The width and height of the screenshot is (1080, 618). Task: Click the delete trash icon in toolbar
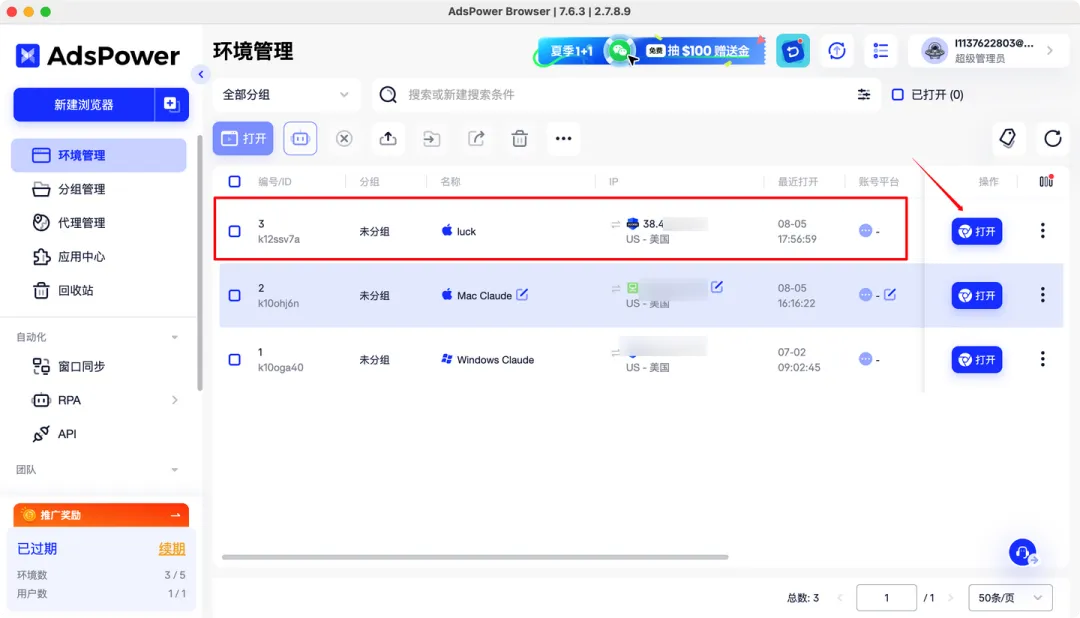(520, 139)
